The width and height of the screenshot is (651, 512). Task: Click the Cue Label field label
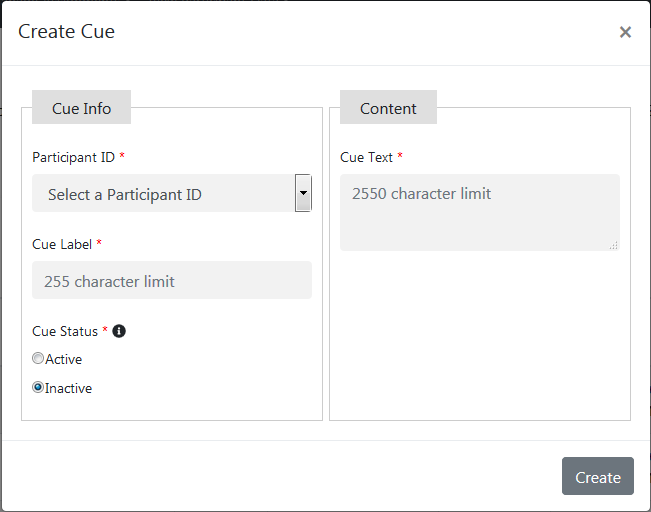tap(62, 244)
